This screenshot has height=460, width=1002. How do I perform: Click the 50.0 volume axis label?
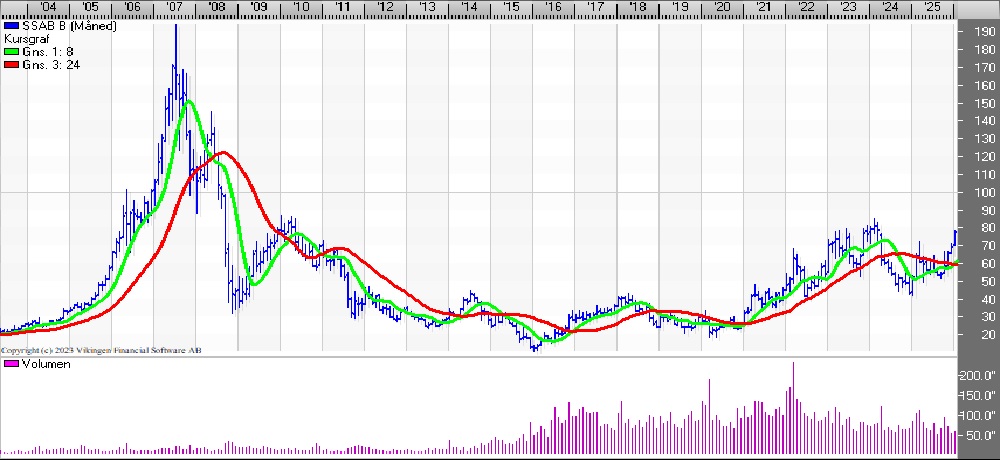tap(978, 435)
